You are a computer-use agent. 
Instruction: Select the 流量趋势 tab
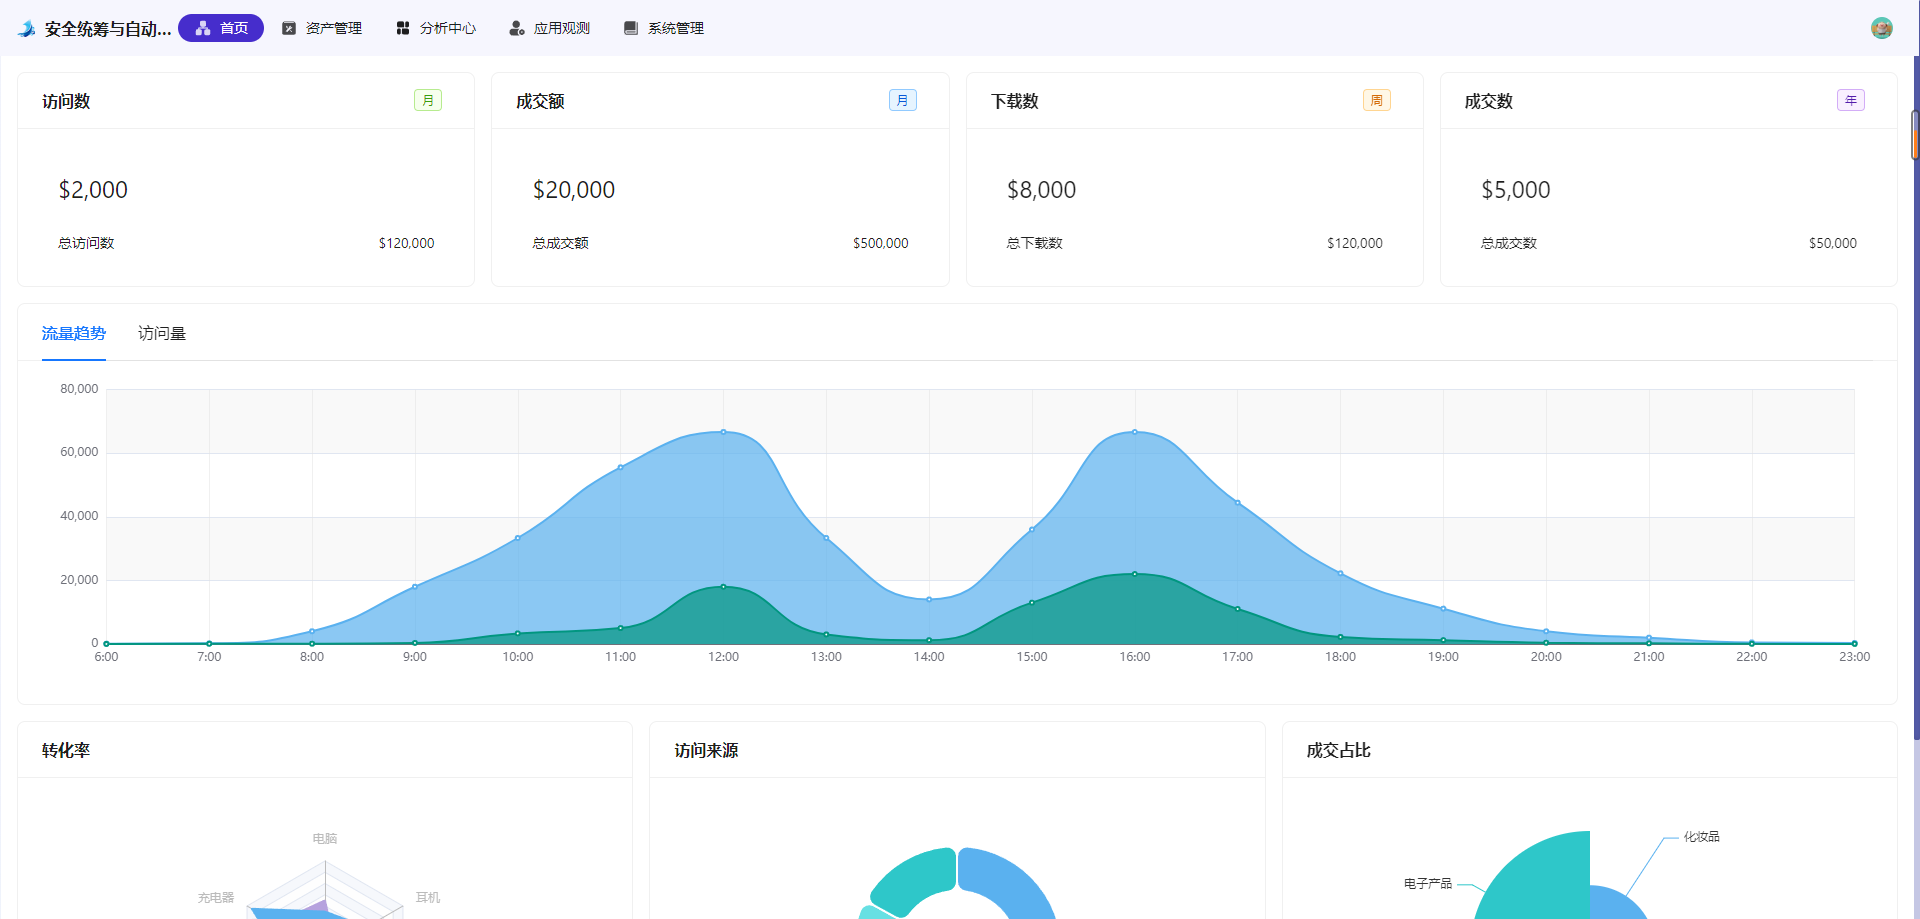click(74, 333)
